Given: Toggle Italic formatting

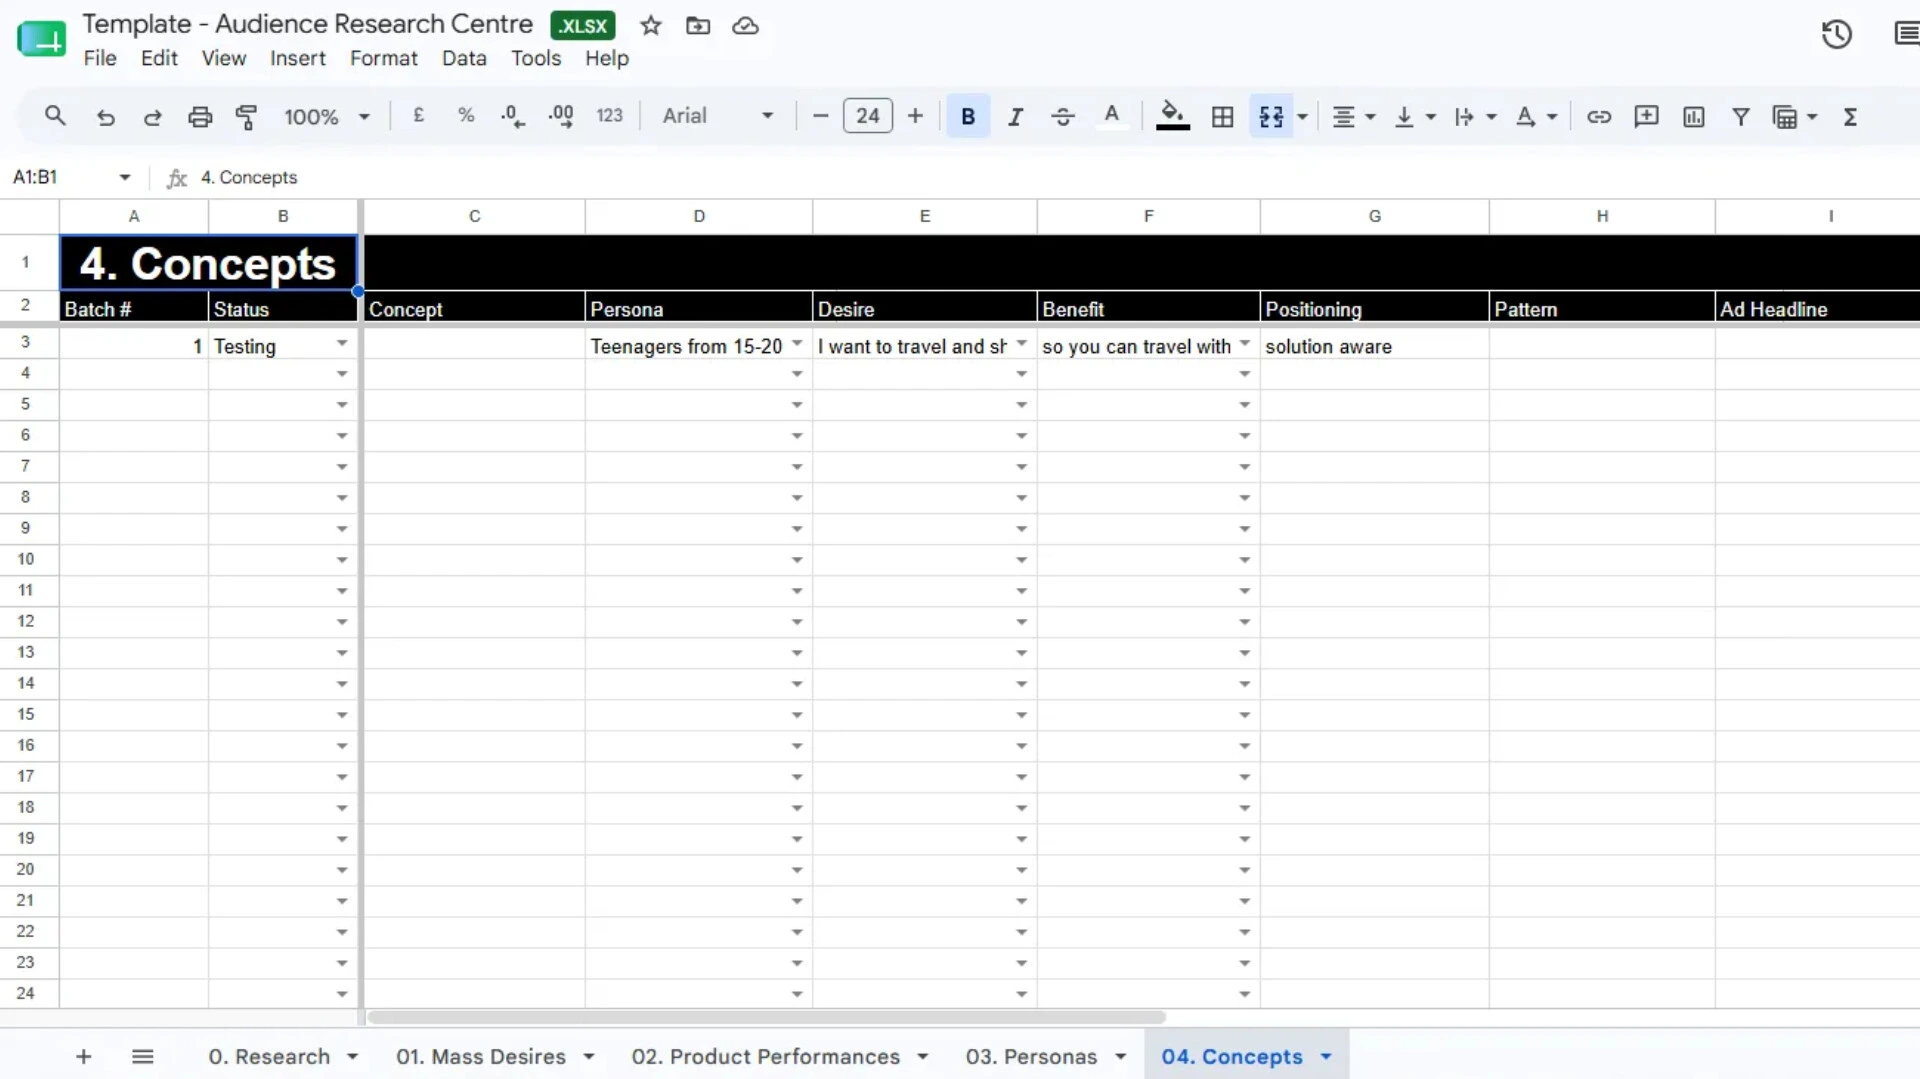Looking at the screenshot, I should click(x=1015, y=116).
